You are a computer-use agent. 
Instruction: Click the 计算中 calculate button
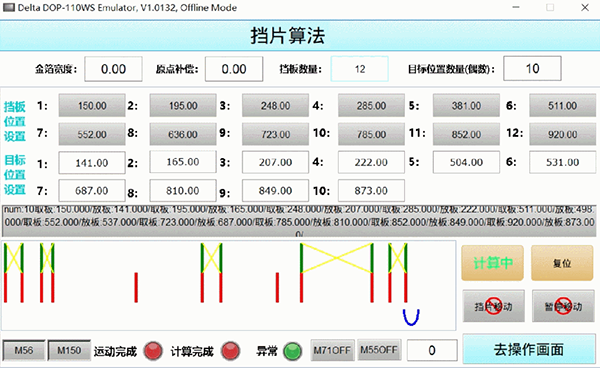[492, 263]
